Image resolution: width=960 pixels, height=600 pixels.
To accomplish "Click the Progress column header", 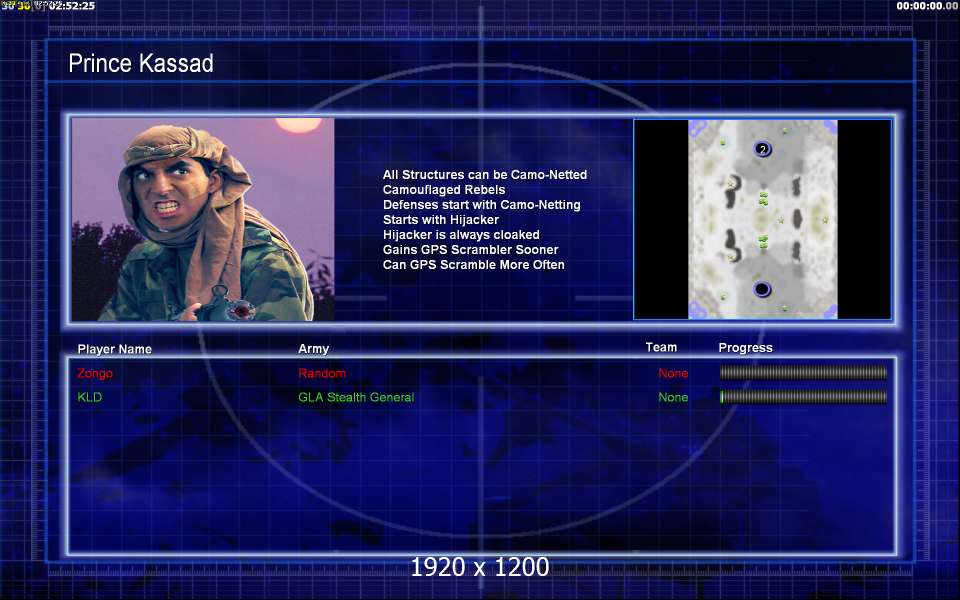I will pyautogui.click(x=745, y=348).
